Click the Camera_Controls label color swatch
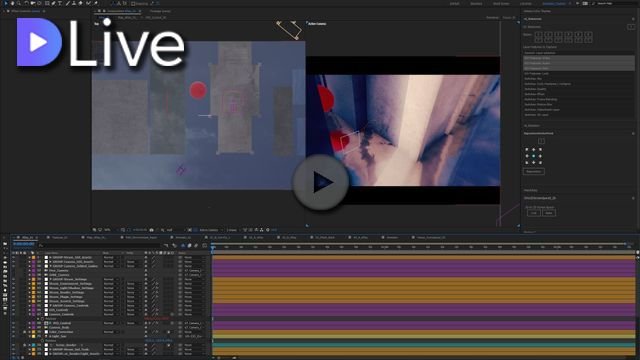 pyautogui.click(x=33, y=314)
